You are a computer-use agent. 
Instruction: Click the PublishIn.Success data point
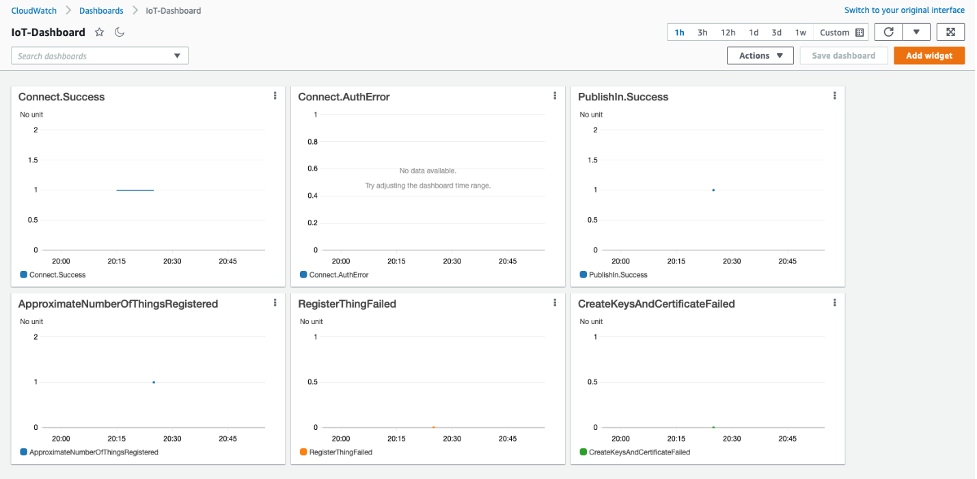[713, 190]
